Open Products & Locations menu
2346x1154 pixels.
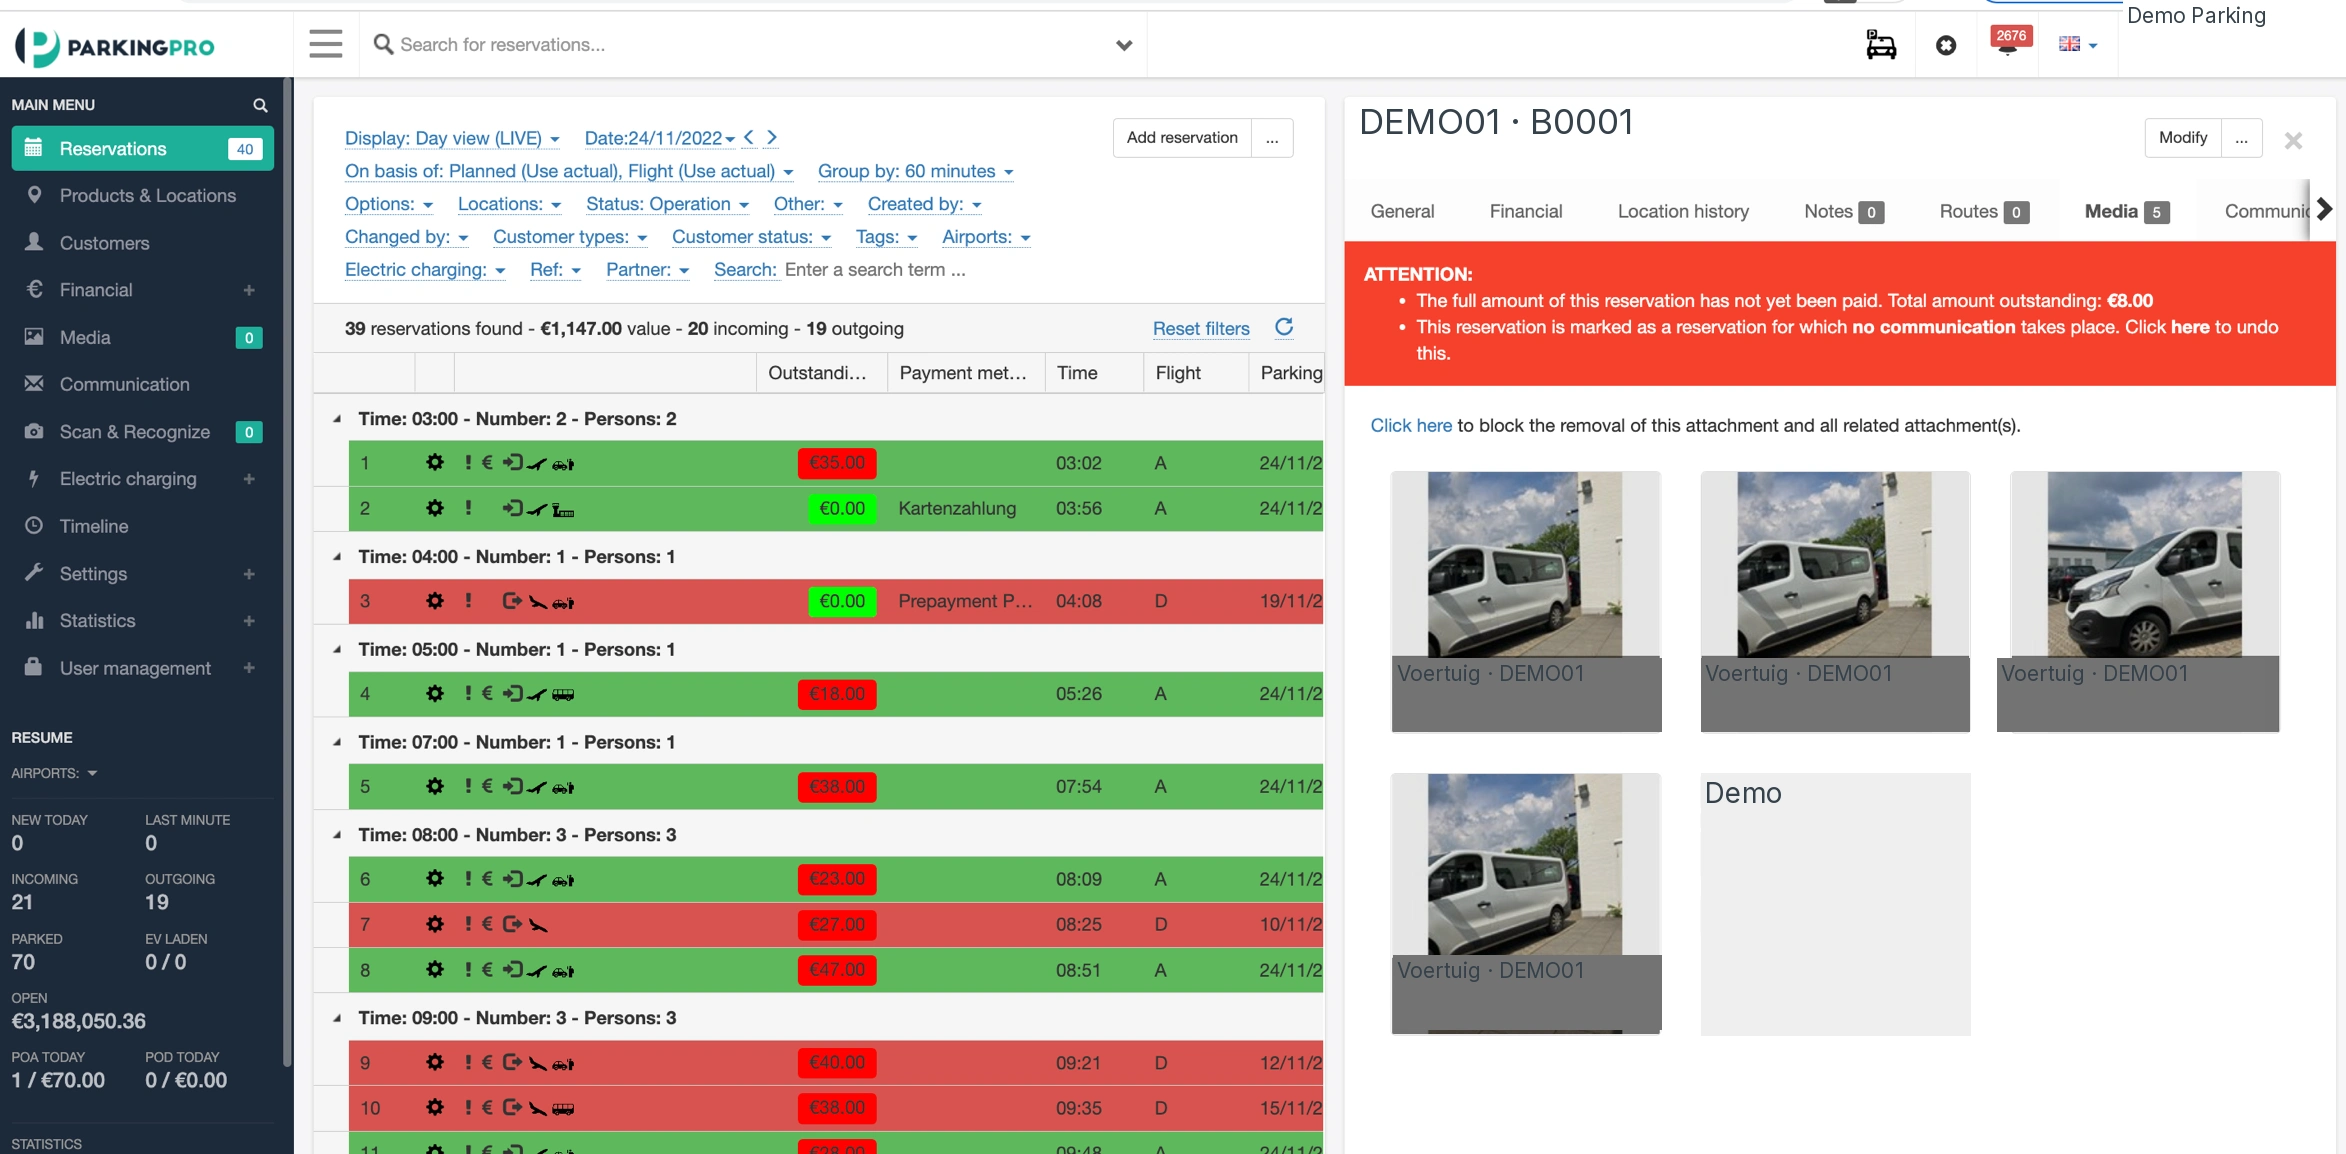coord(143,196)
